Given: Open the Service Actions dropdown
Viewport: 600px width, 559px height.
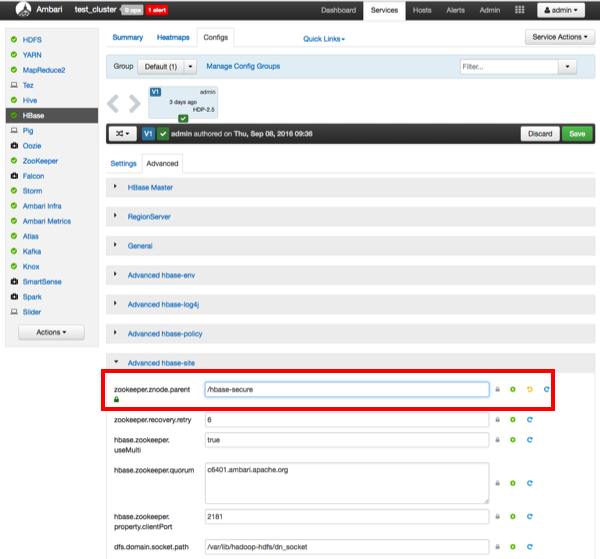Looking at the screenshot, I should [560, 37].
